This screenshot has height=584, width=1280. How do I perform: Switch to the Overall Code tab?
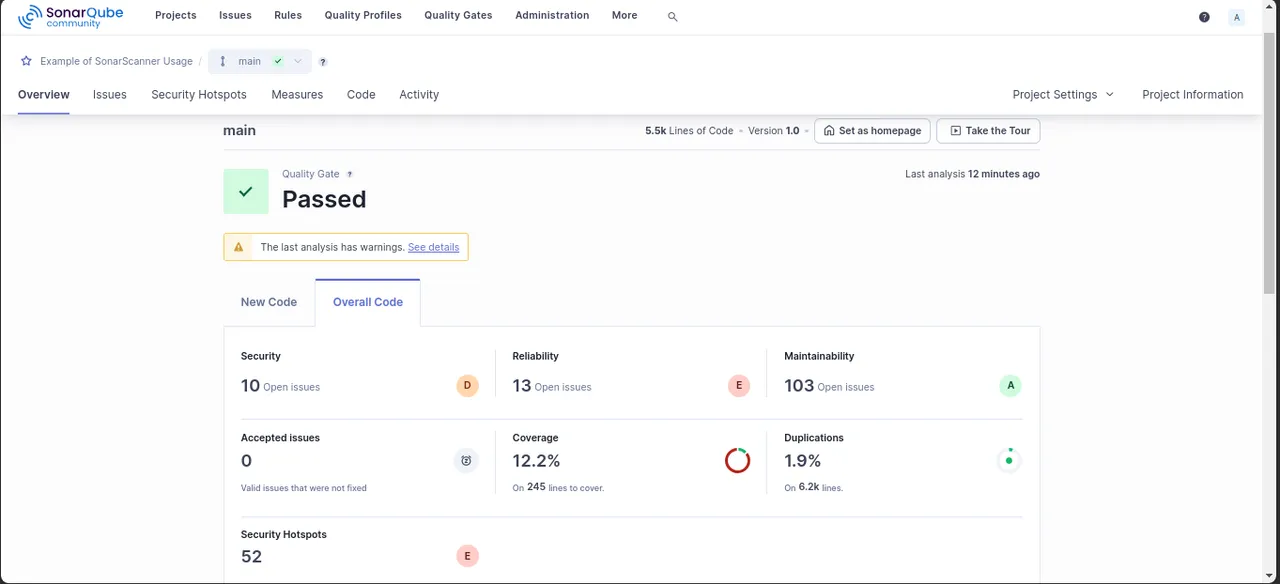(x=368, y=302)
